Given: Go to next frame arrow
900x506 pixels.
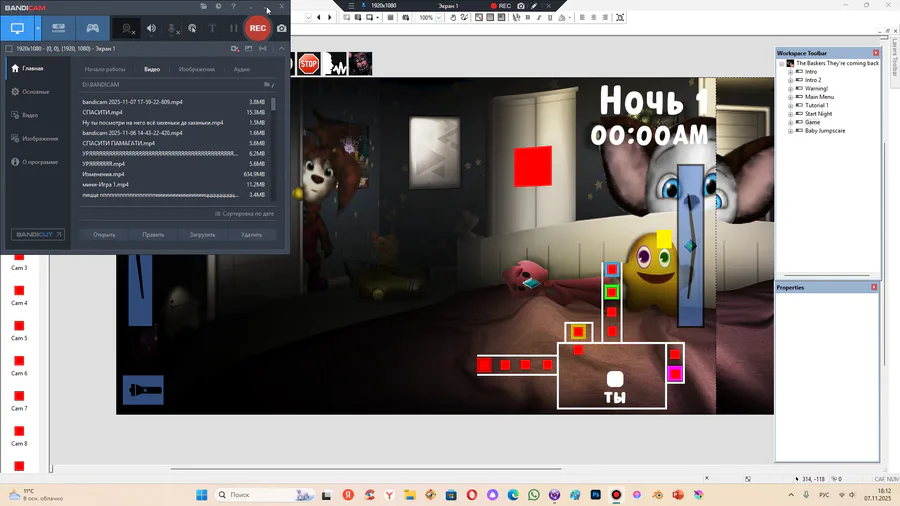Looking at the screenshot, I should pyautogui.click(x=329, y=18).
